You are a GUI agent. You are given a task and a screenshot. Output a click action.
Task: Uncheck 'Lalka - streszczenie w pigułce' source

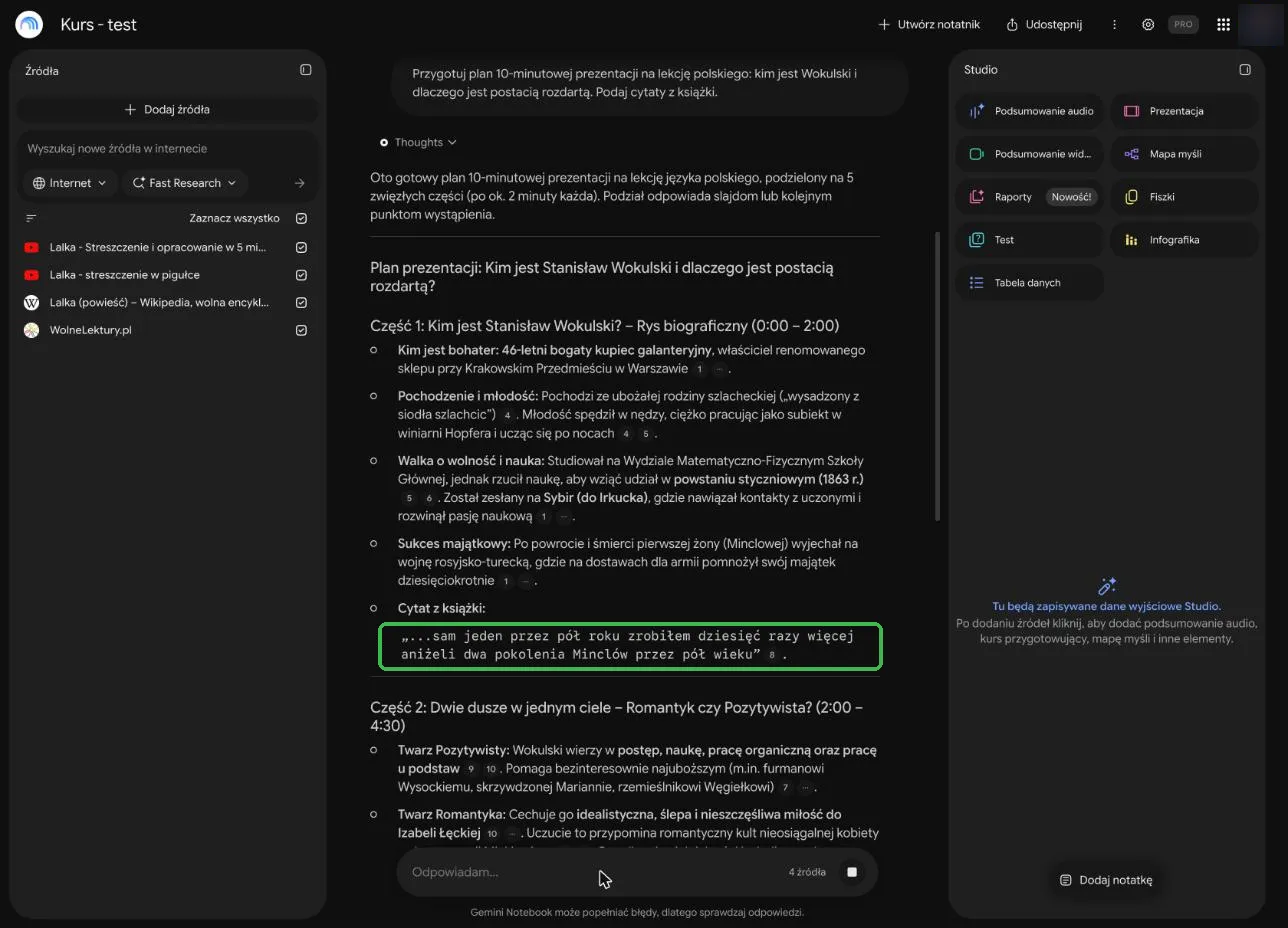[x=301, y=275]
